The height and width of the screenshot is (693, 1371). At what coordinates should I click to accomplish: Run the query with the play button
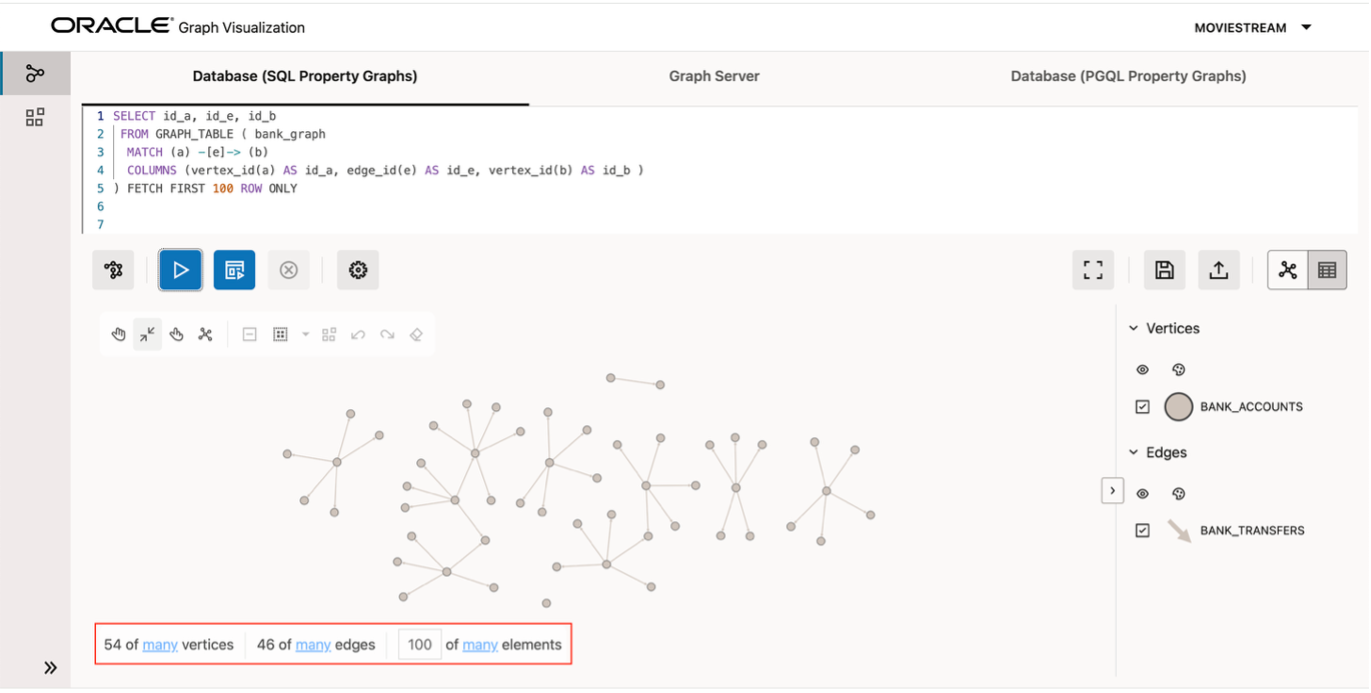tap(181, 270)
